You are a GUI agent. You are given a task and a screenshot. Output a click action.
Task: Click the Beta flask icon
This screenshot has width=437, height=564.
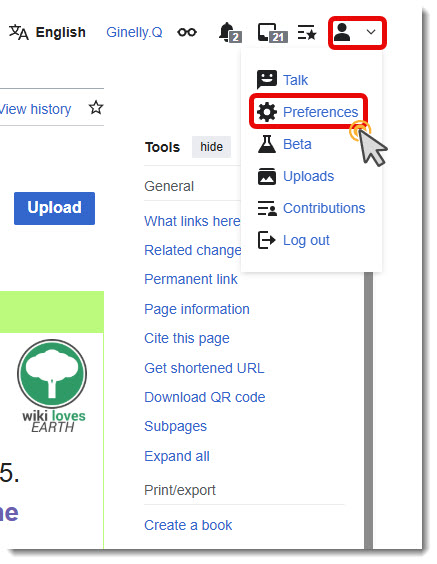[x=267, y=144]
